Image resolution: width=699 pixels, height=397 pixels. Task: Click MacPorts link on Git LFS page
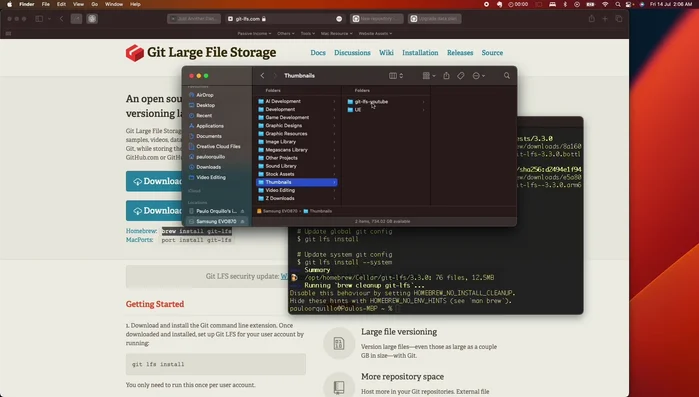click(x=139, y=240)
